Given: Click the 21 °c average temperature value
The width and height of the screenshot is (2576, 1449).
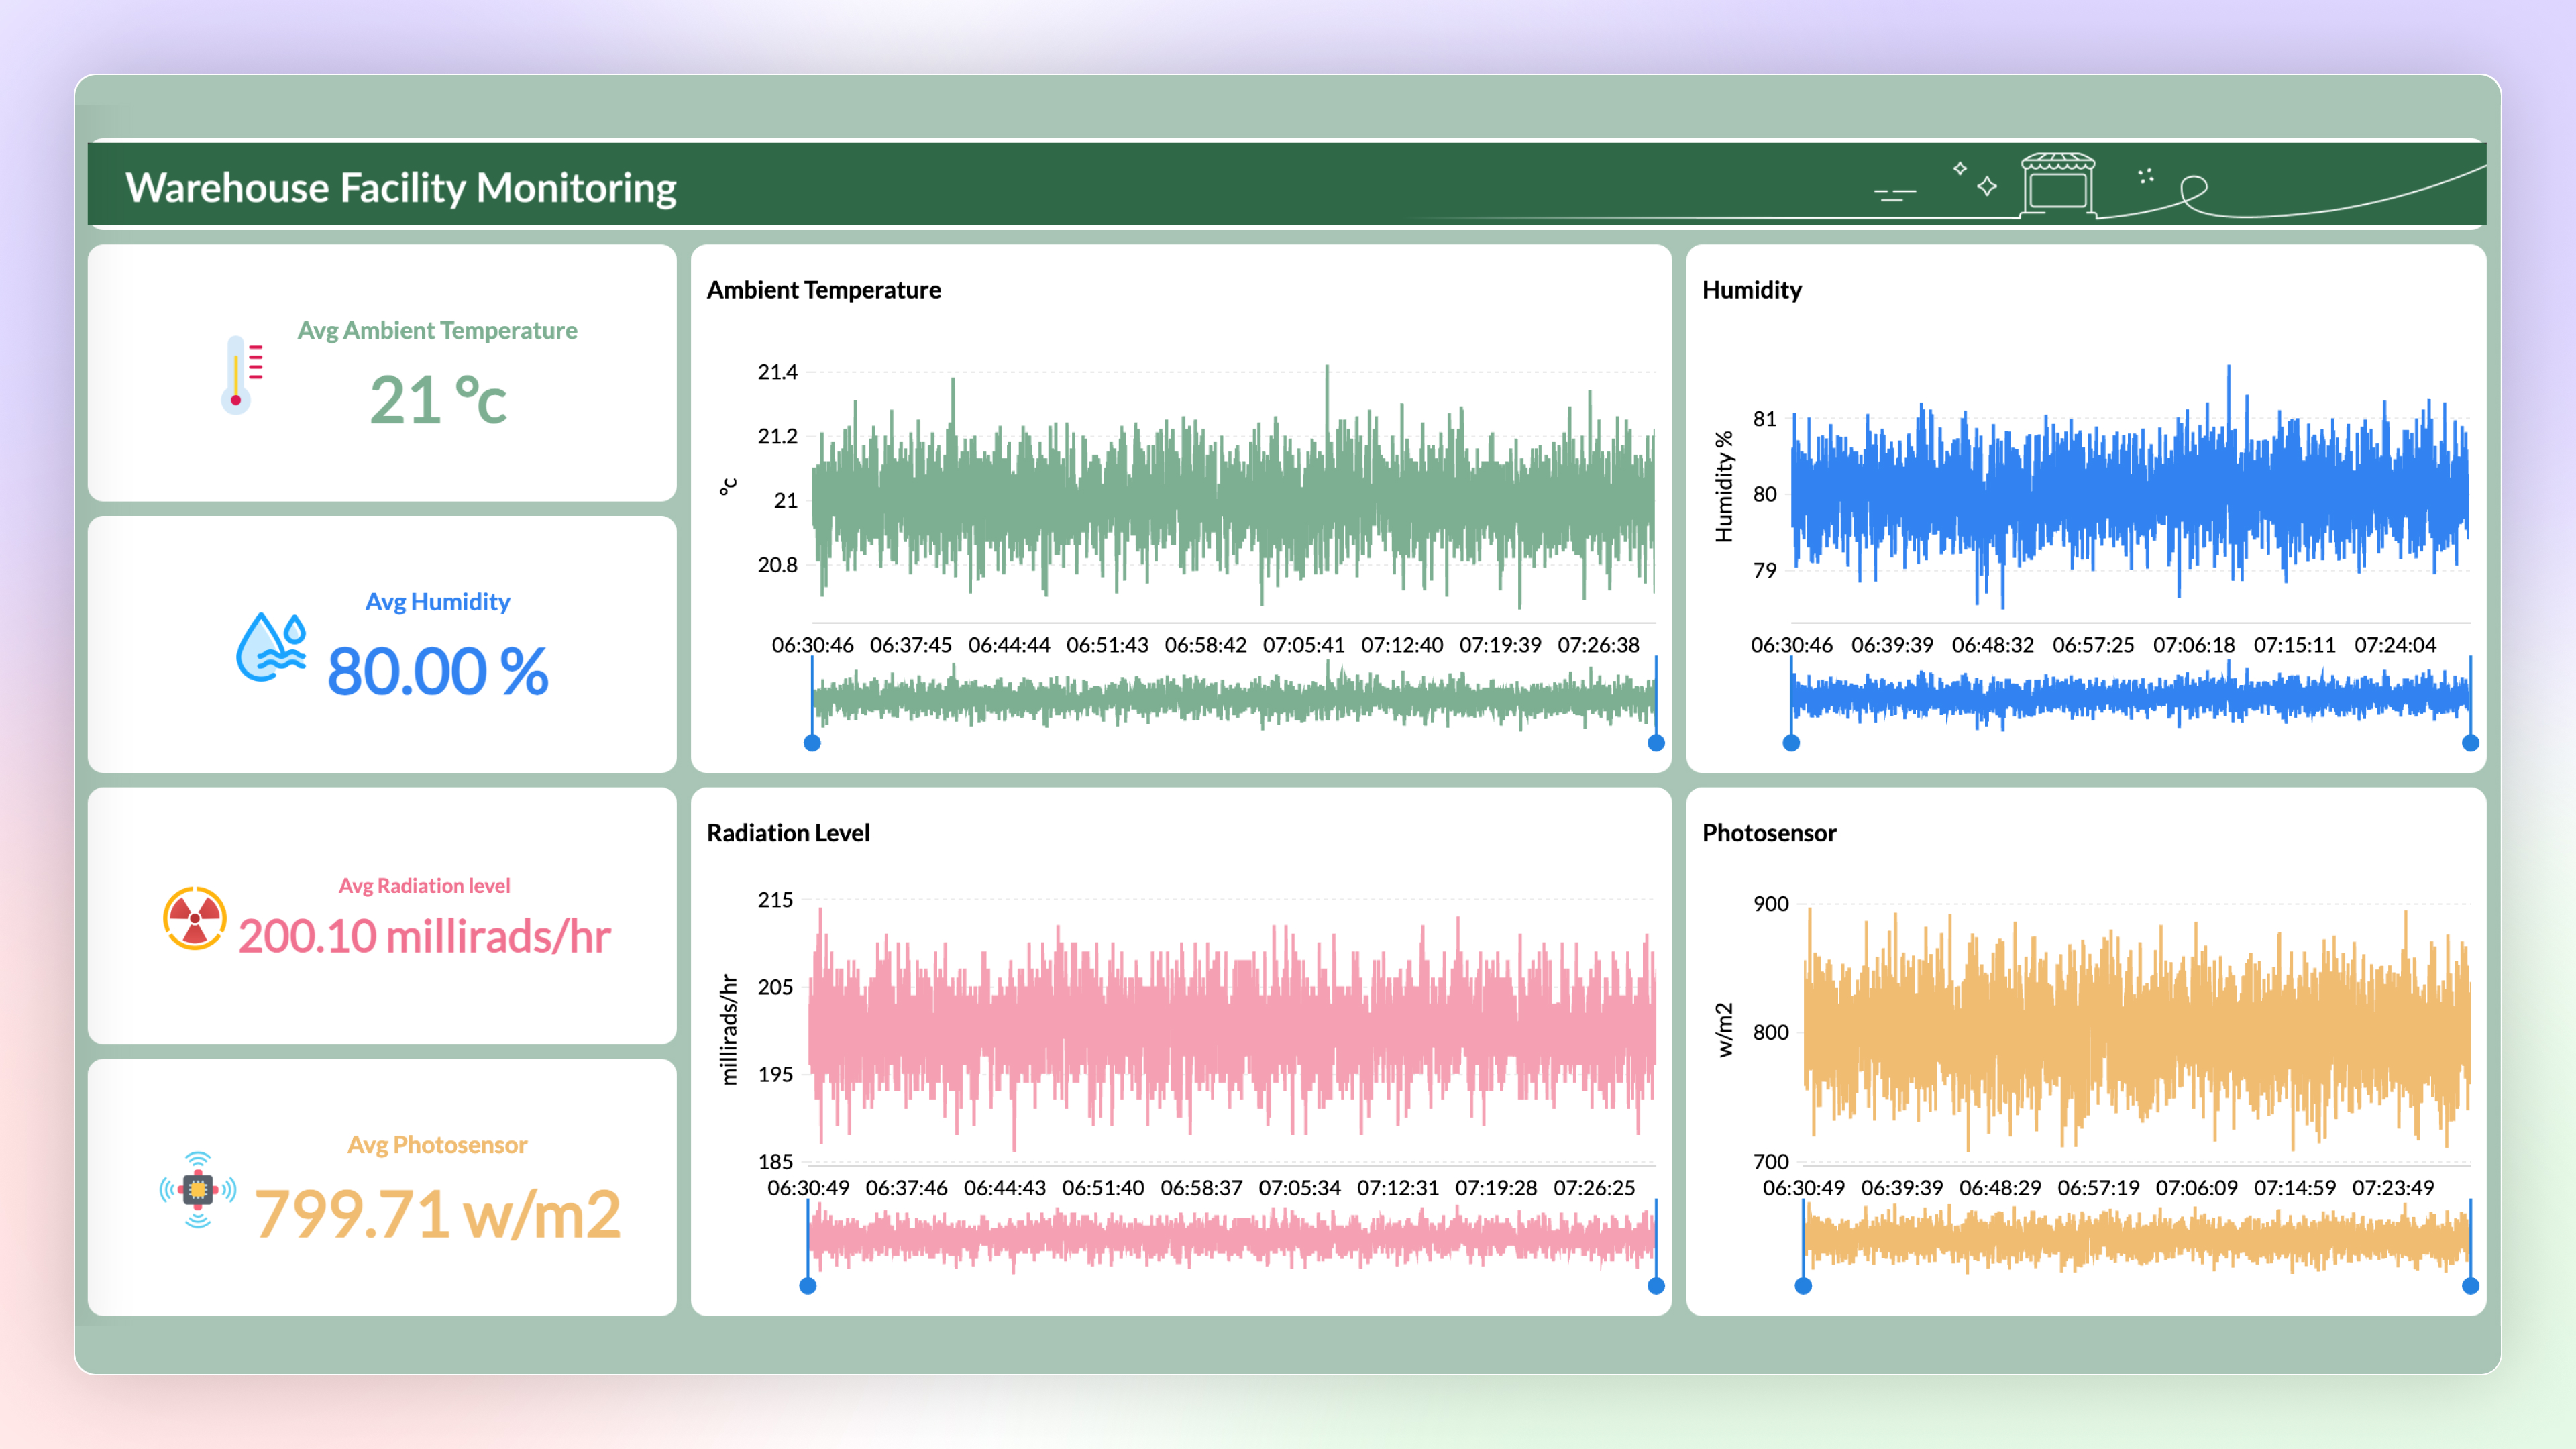Looking at the screenshot, I should click(x=438, y=400).
